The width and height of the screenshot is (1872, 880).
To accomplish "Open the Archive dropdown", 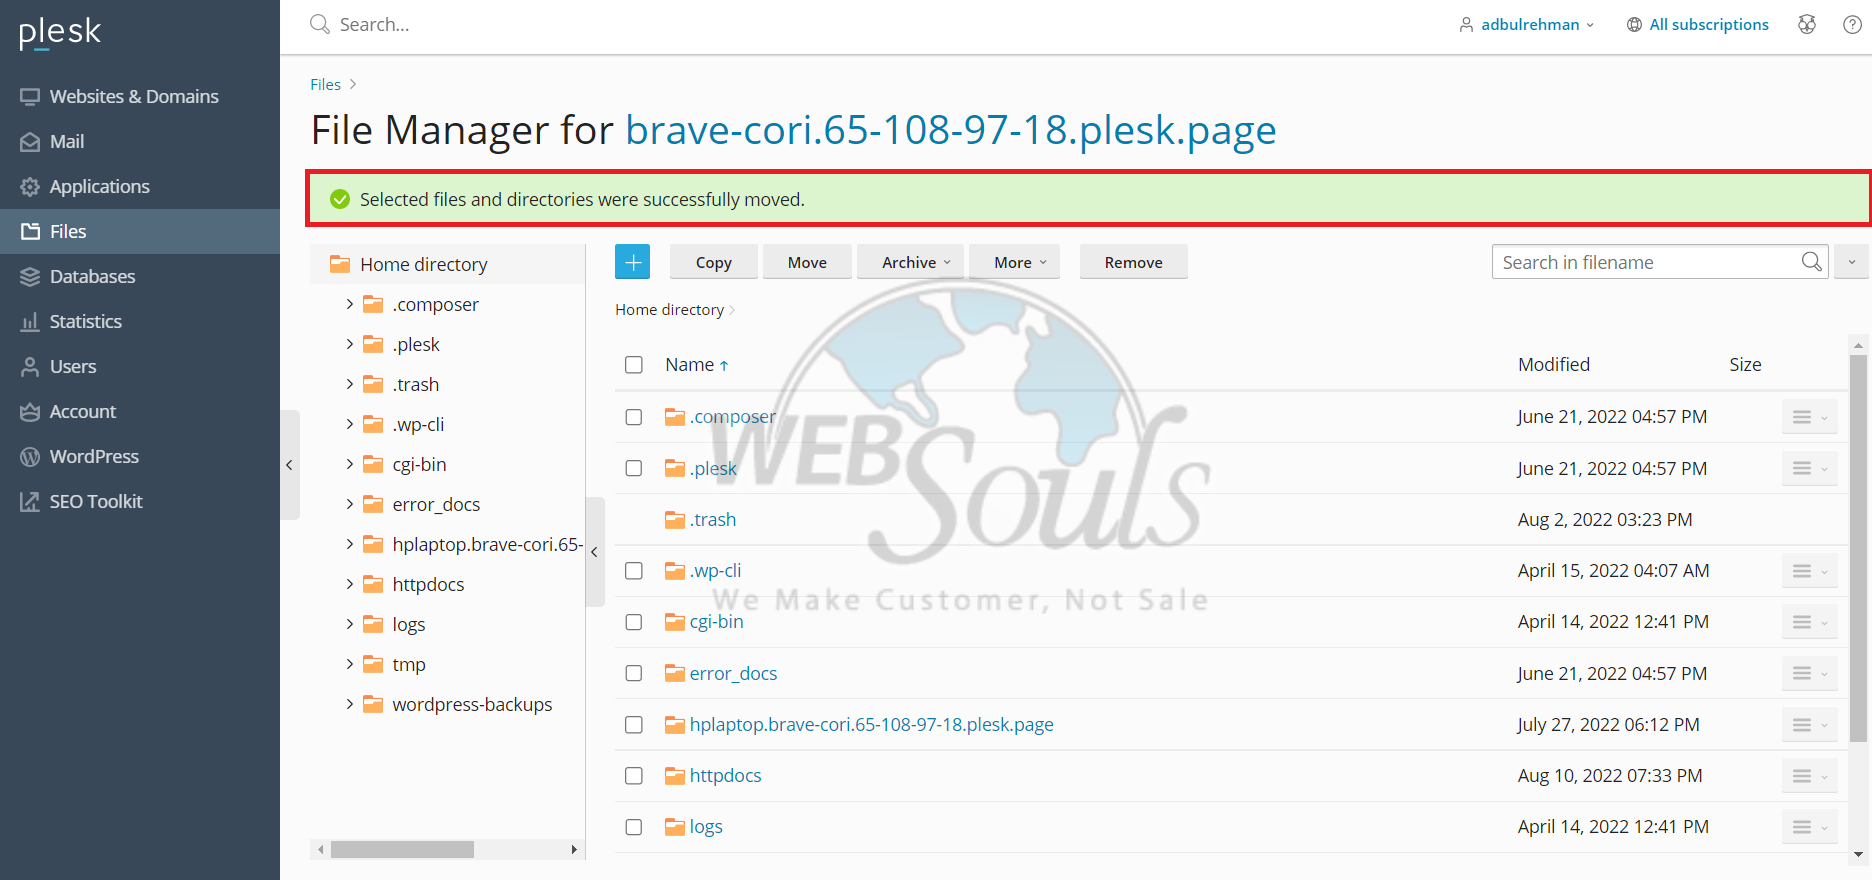I will (910, 262).
